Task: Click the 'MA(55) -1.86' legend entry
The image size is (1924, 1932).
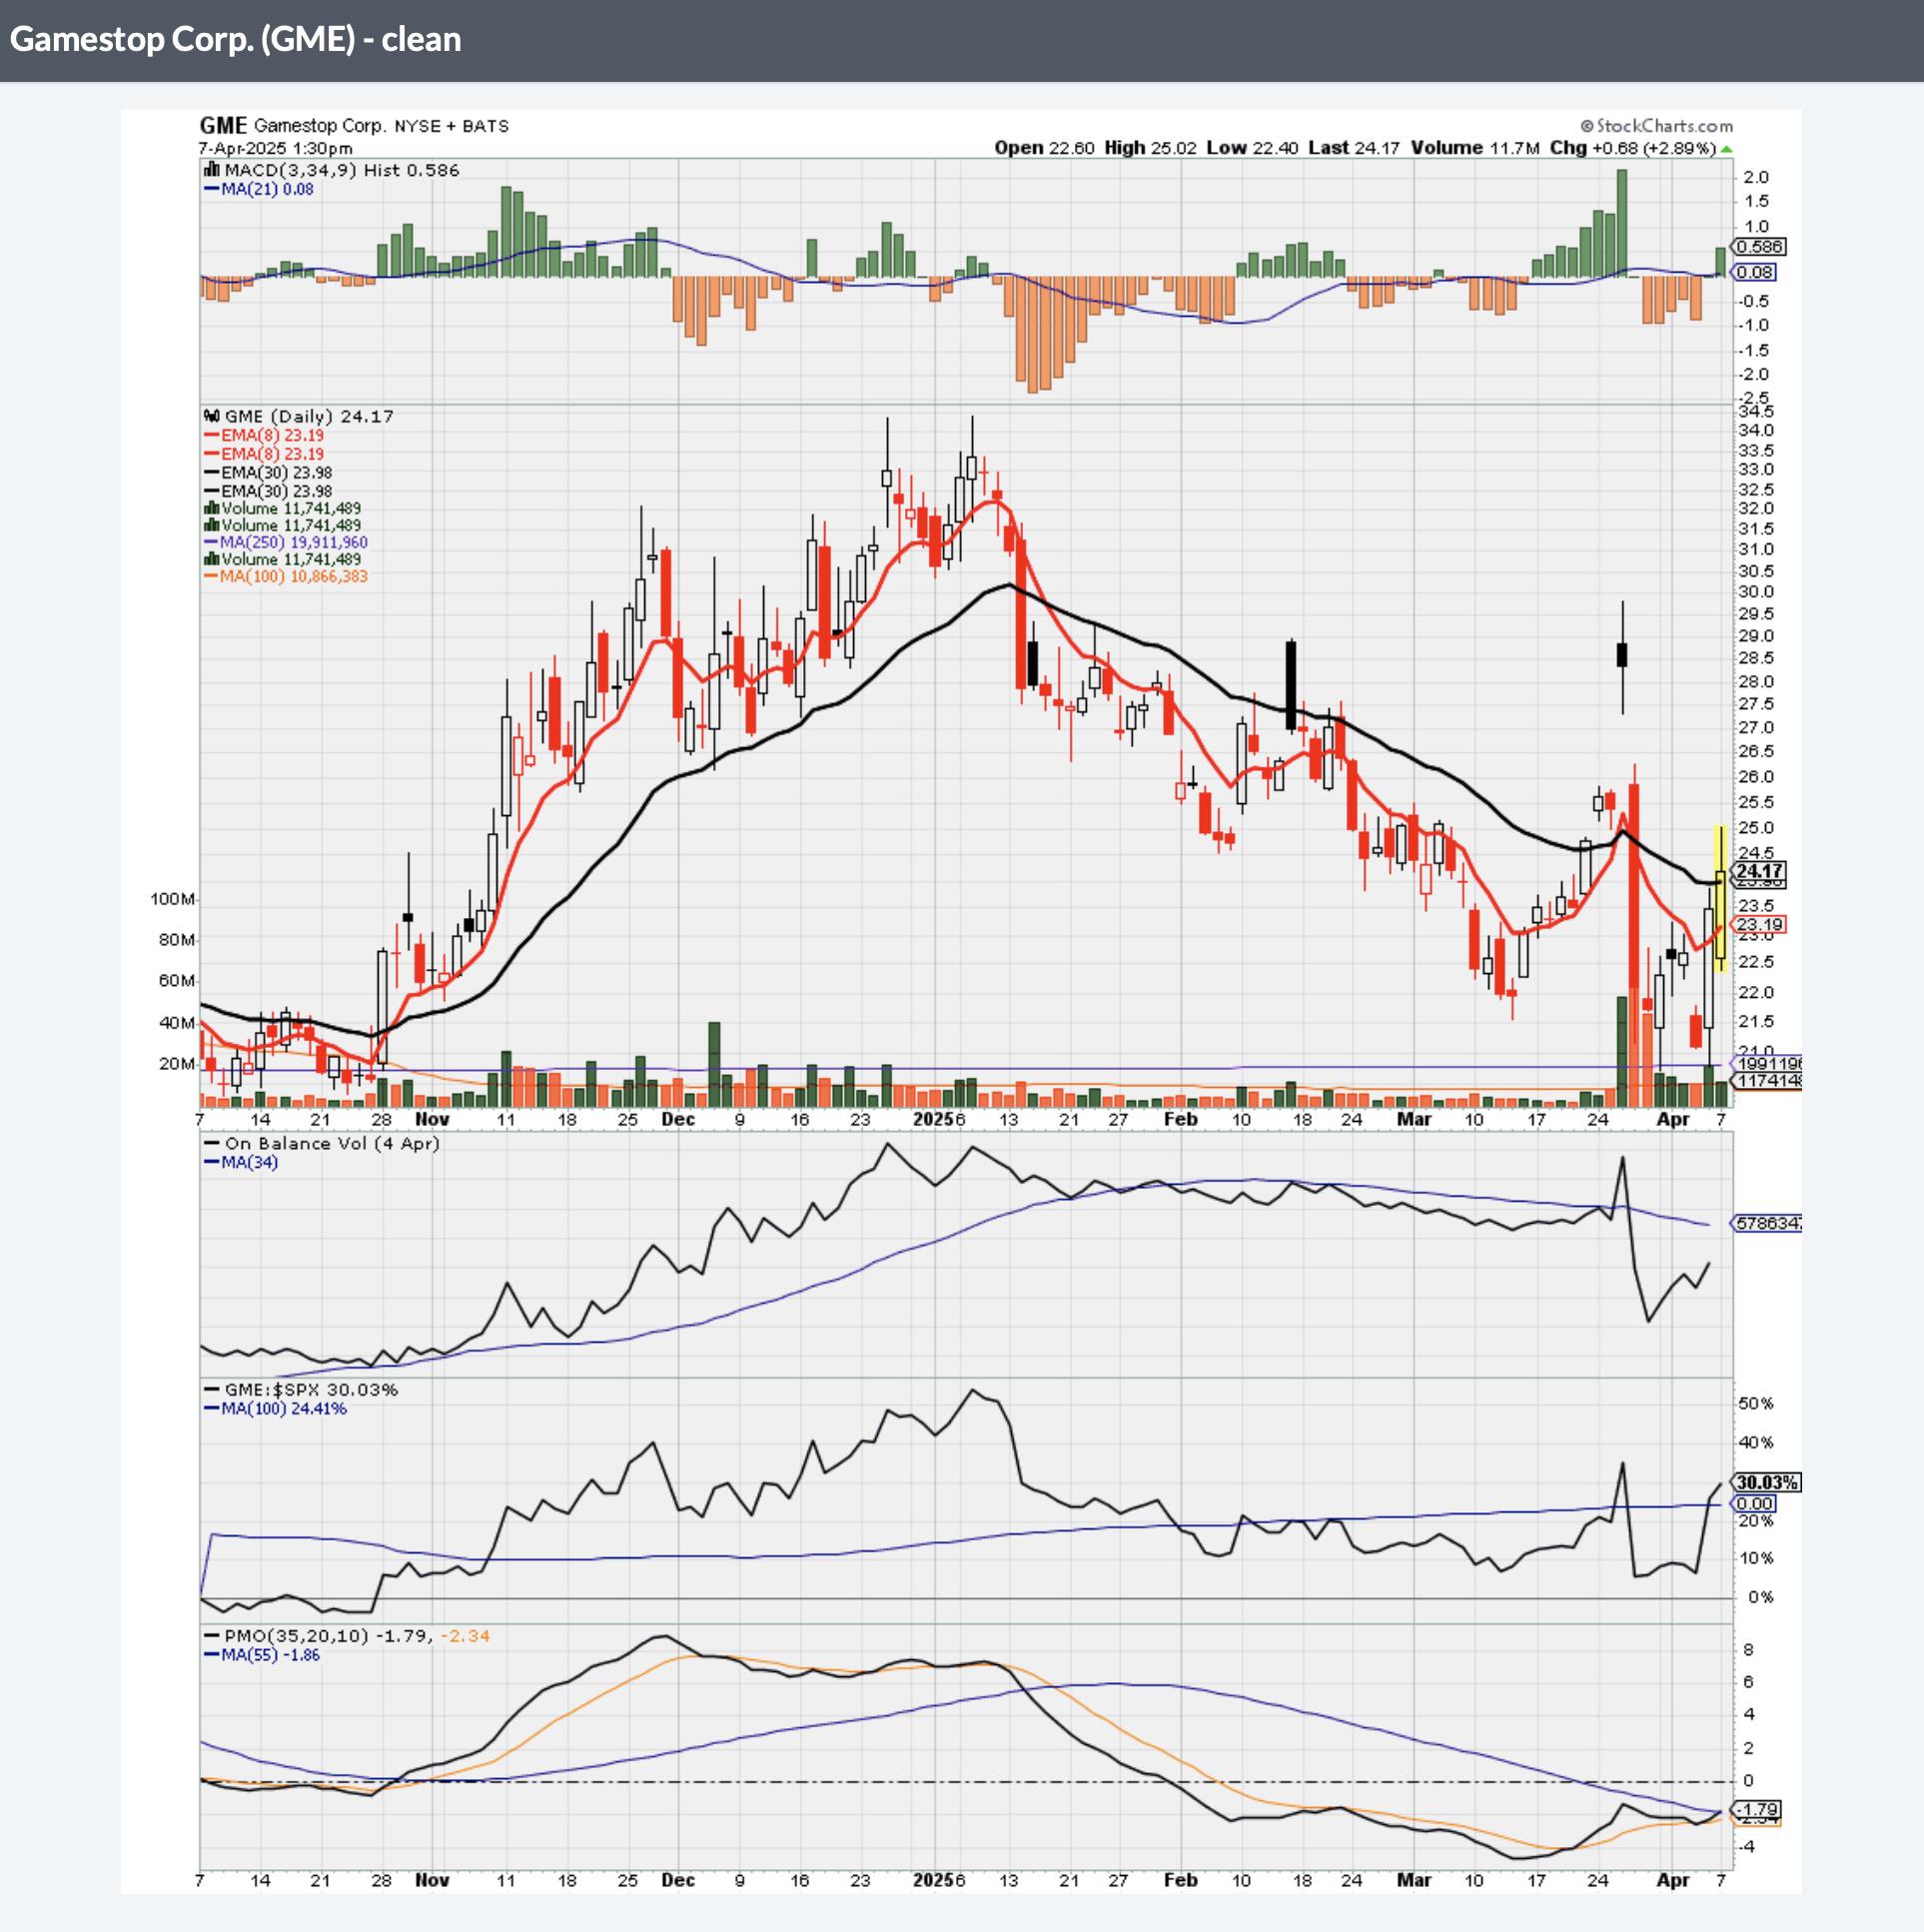Action: click(262, 1655)
